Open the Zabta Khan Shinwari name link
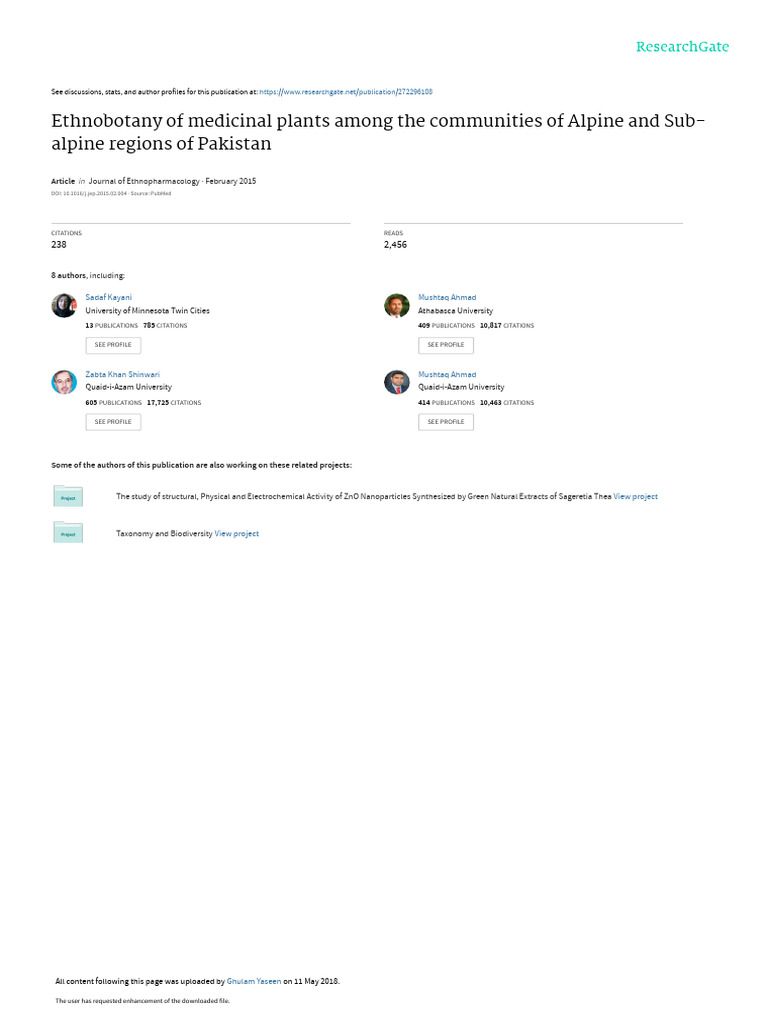This screenshot has width=768, height=1024. 122,375
